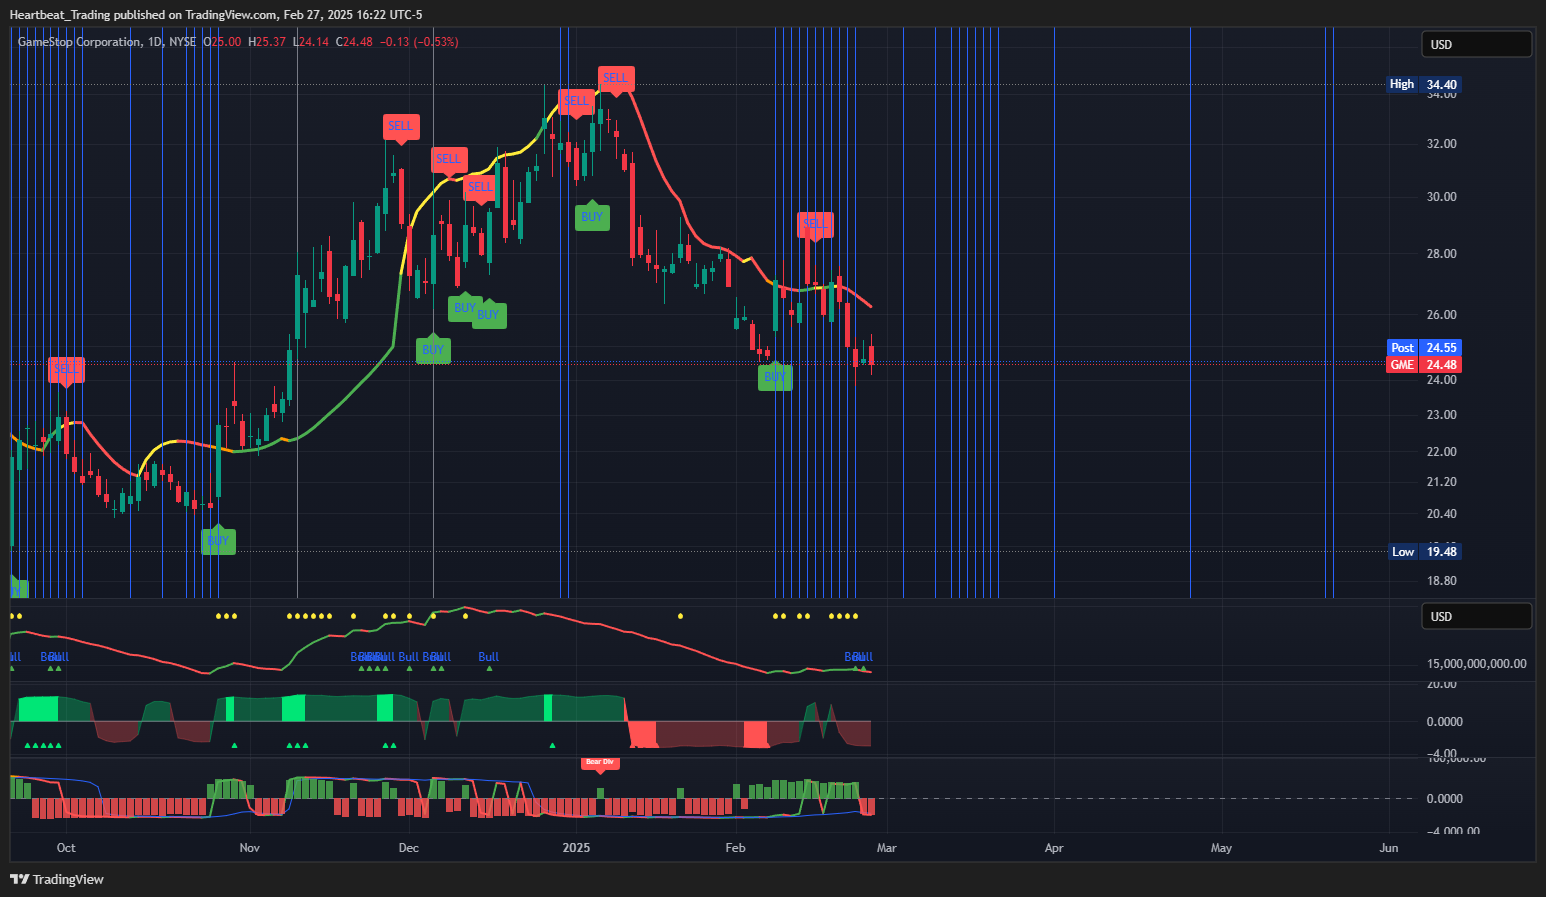Click the Low 19.48 price label
Viewport: 1546px width, 897px height.
pyautogui.click(x=1424, y=551)
